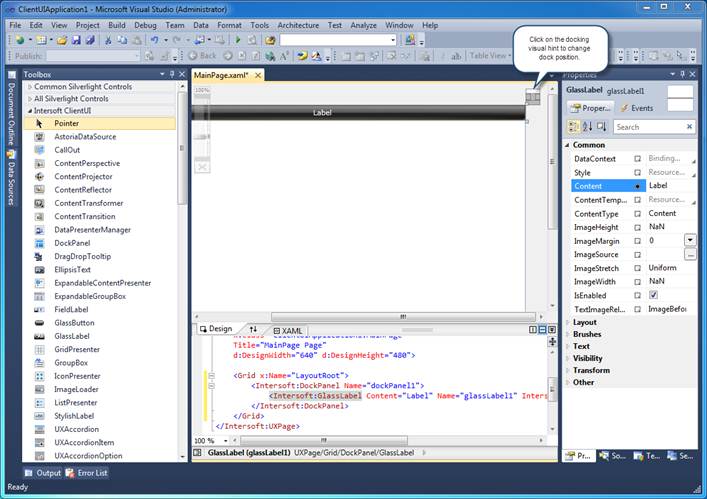This screenshot has height=499, width=707.
Task: Click the ImageSource property marker square
Action: click(638, 255)
